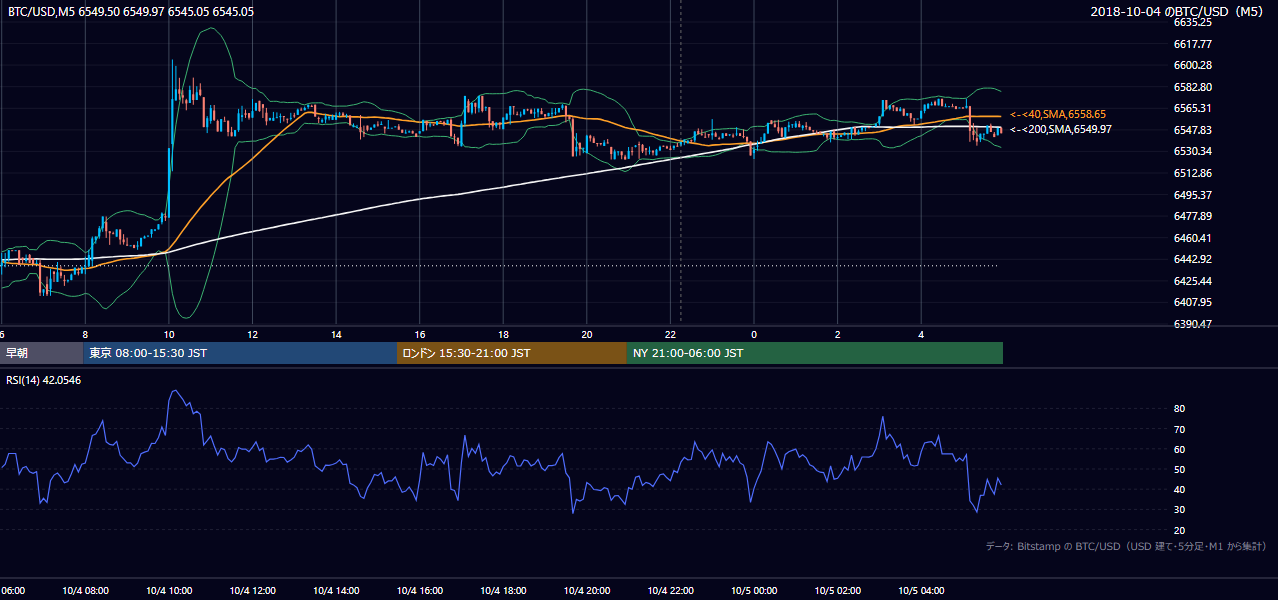1278x600 pixels.
Task: Click the 10/5 04:00 time label
Action: pyautogui.click(x=921, y=591)
